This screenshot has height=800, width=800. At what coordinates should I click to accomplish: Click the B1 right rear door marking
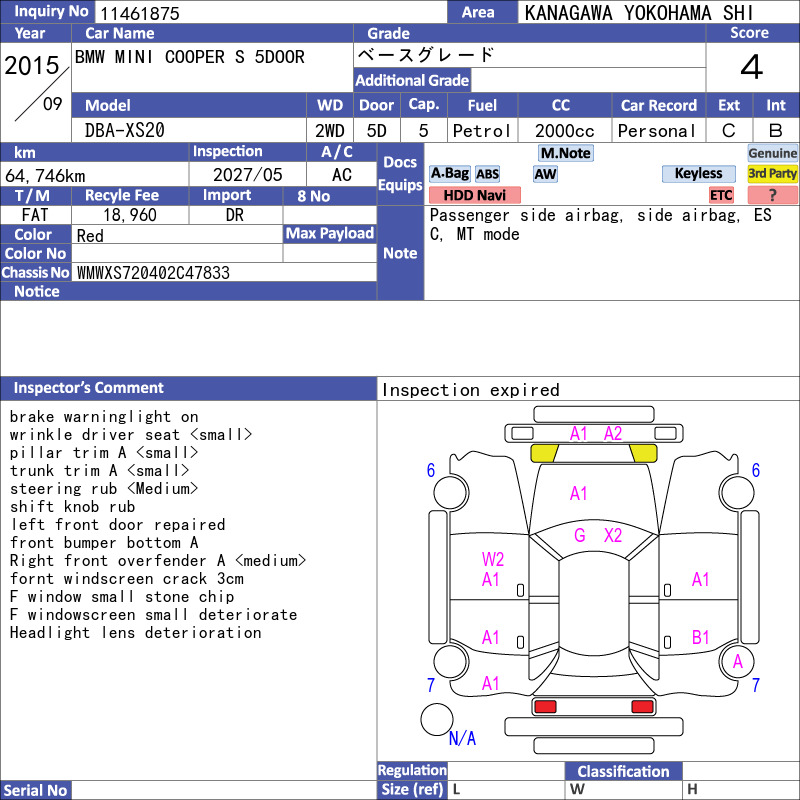(701, 637)
